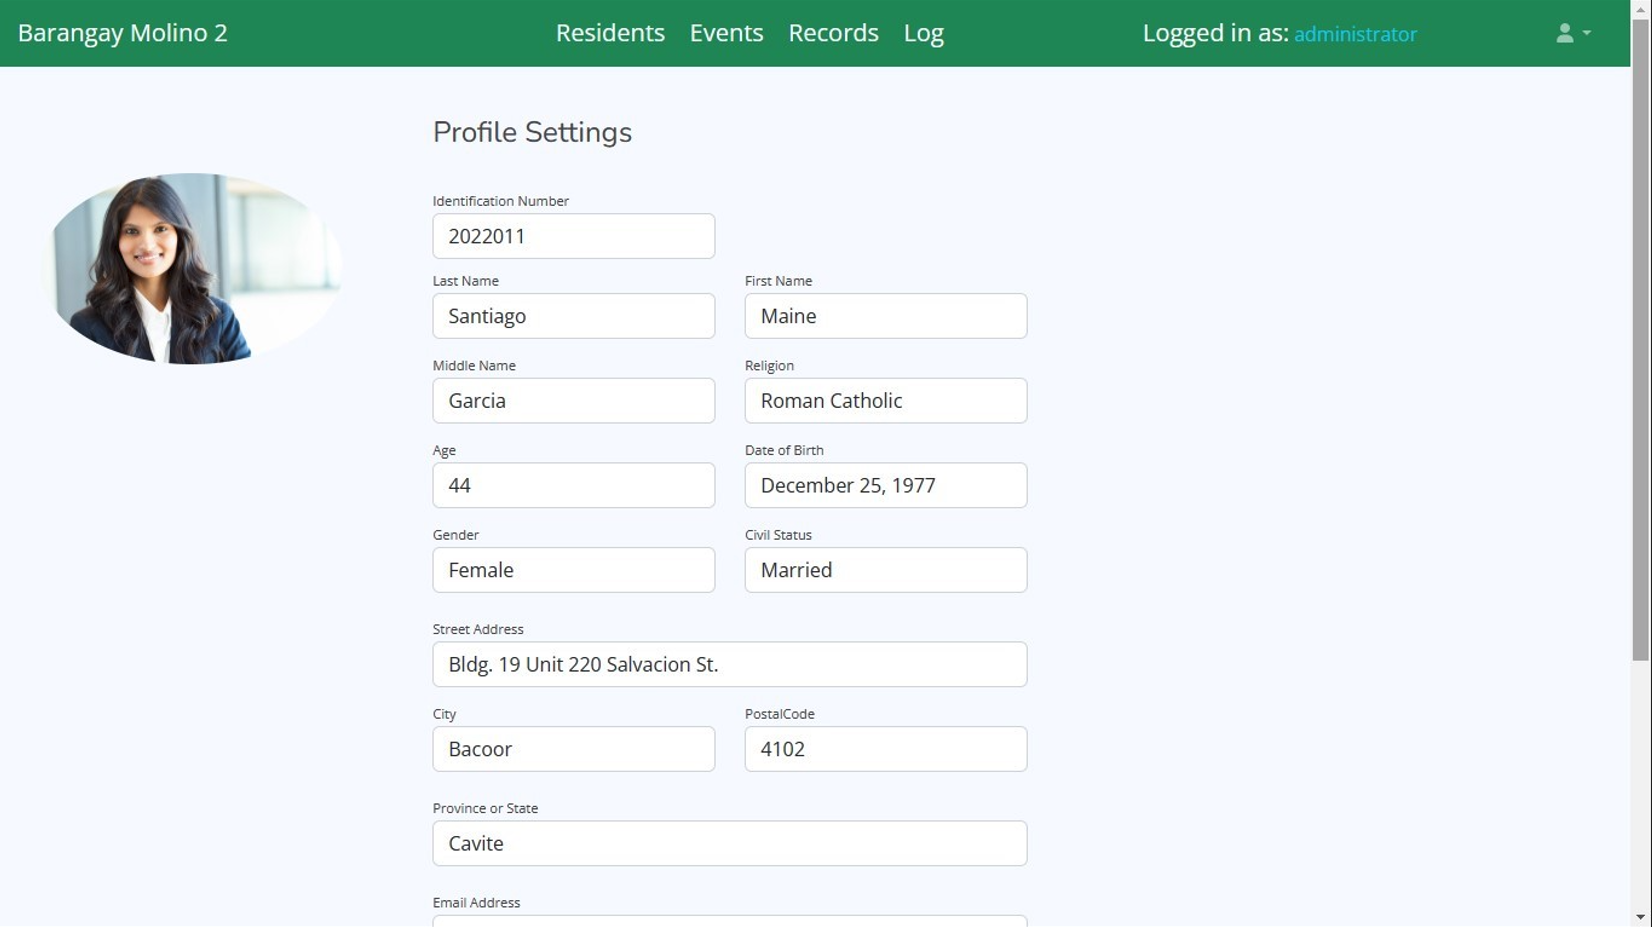Click the Street Address input box
Image resolution: width=1652 pixels, height=927 pixels.
coord(729,664)
